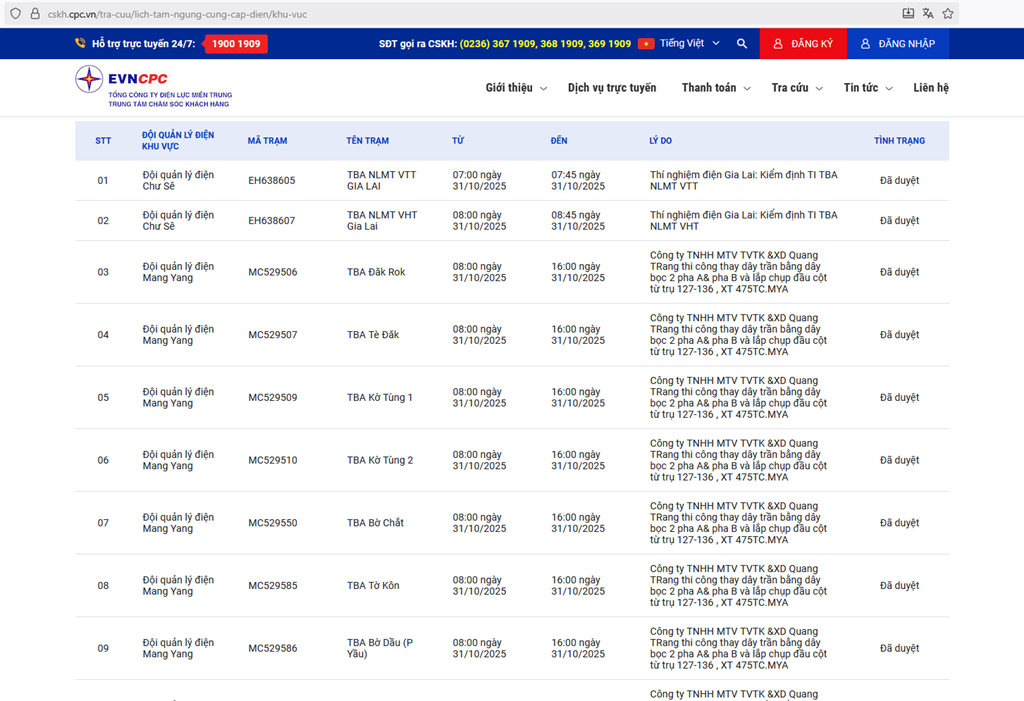1024x701 pixels.
Task: Click the shield tracking protection icon
Action: click(x=16, y=14)
